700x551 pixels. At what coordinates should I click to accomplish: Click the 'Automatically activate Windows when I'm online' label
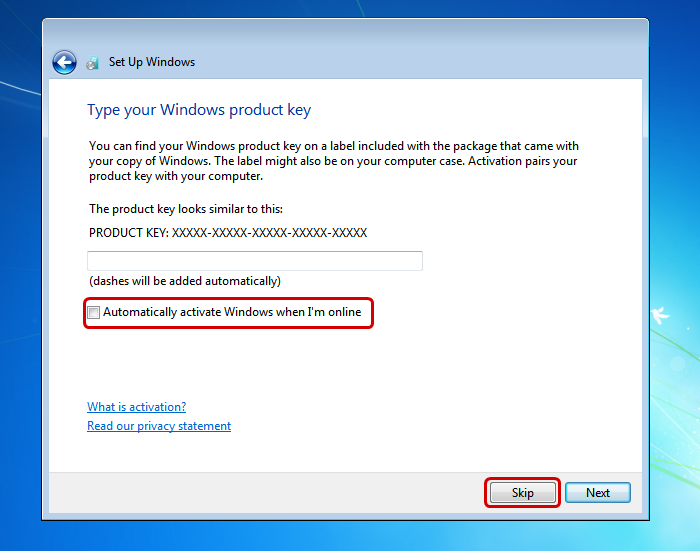[x=232, y=312]
